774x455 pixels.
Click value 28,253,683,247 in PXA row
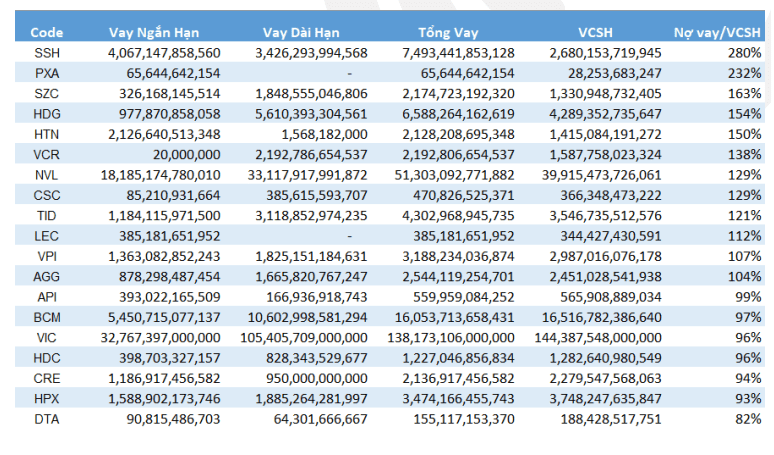tap(615, 74)
